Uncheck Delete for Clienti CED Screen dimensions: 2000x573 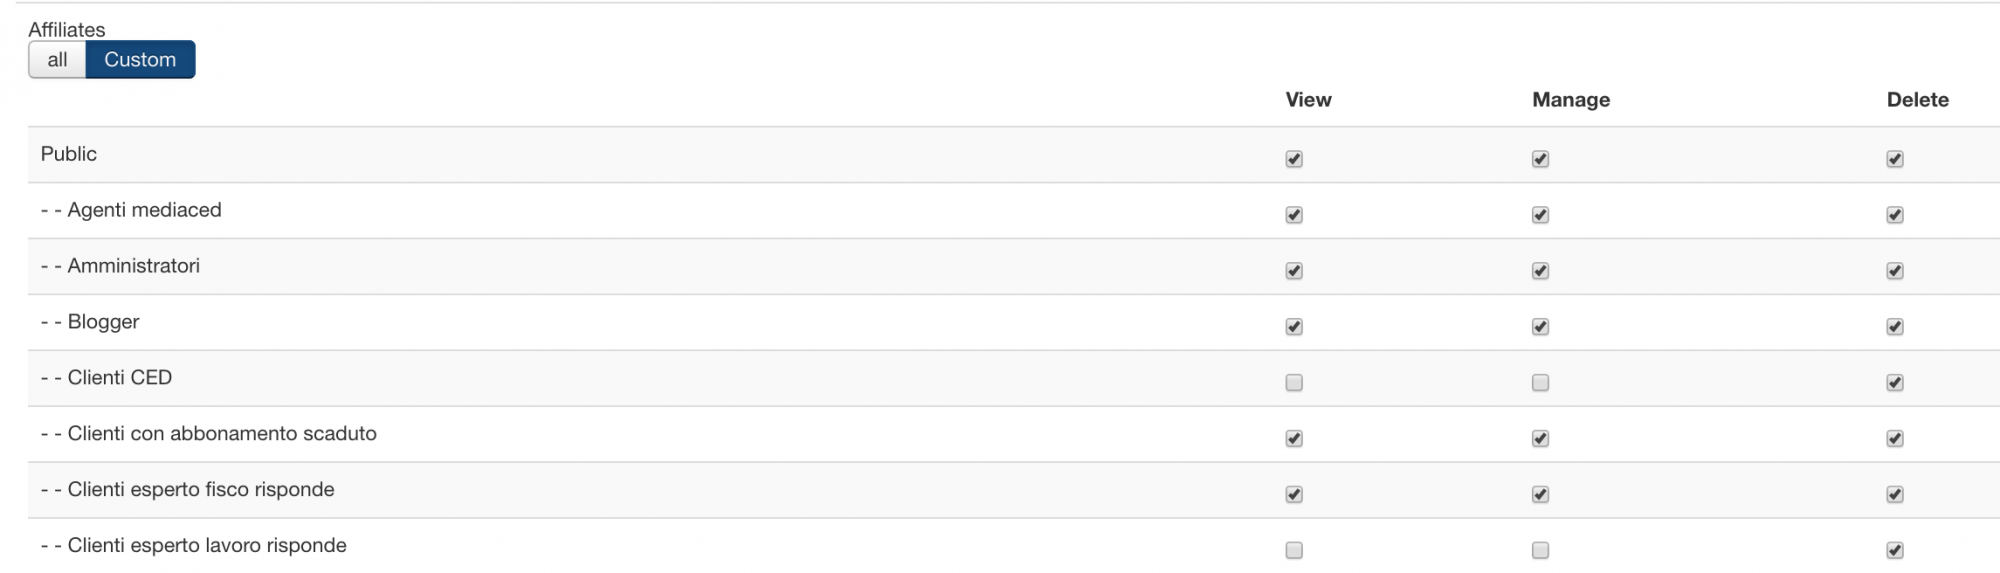(x=1894, y=383)
